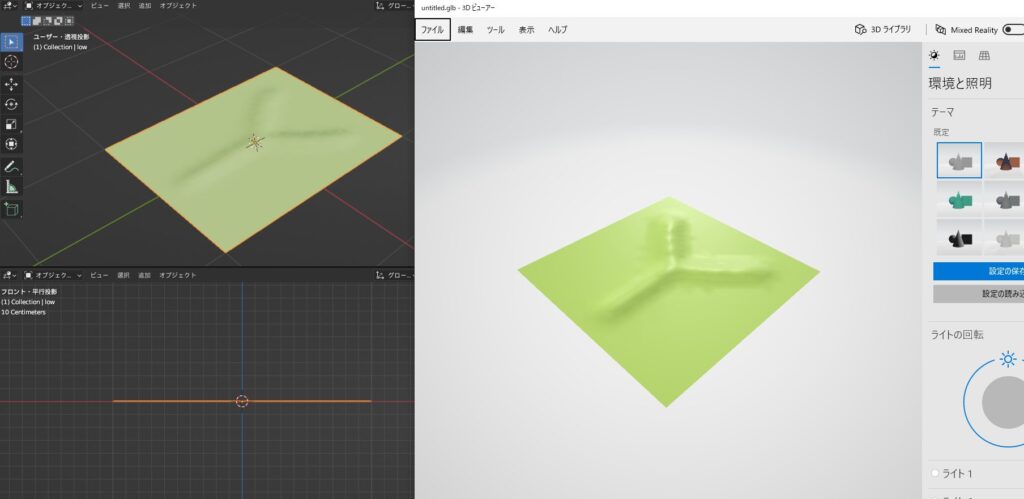
Task: Toggle the Mixed Reality switch
Action: (x=1012, y=30)
